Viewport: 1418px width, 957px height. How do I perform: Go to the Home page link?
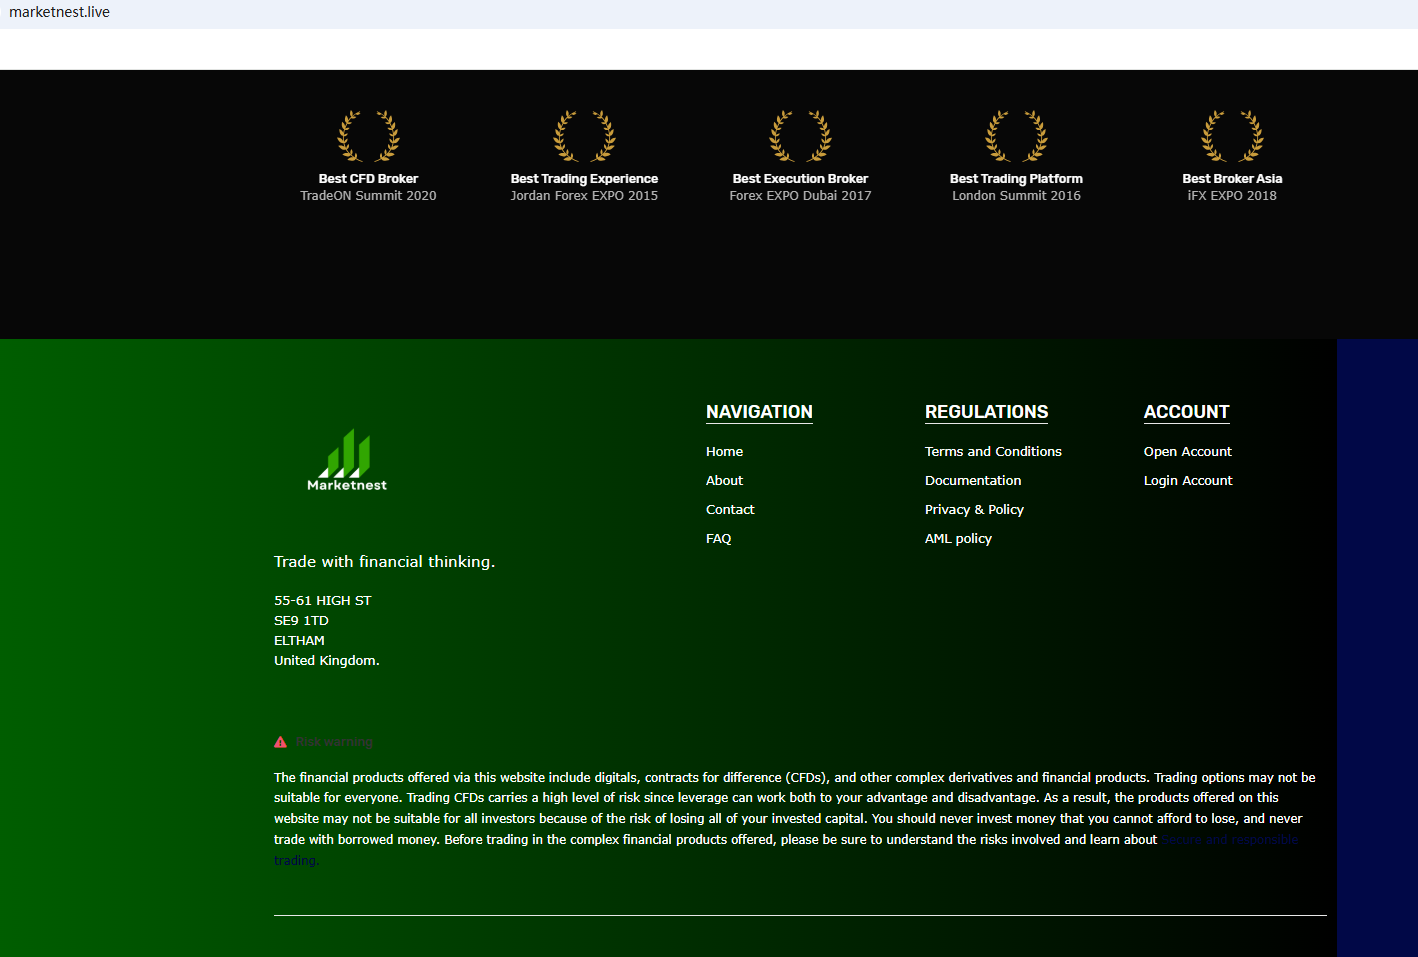tap(724, 452)
